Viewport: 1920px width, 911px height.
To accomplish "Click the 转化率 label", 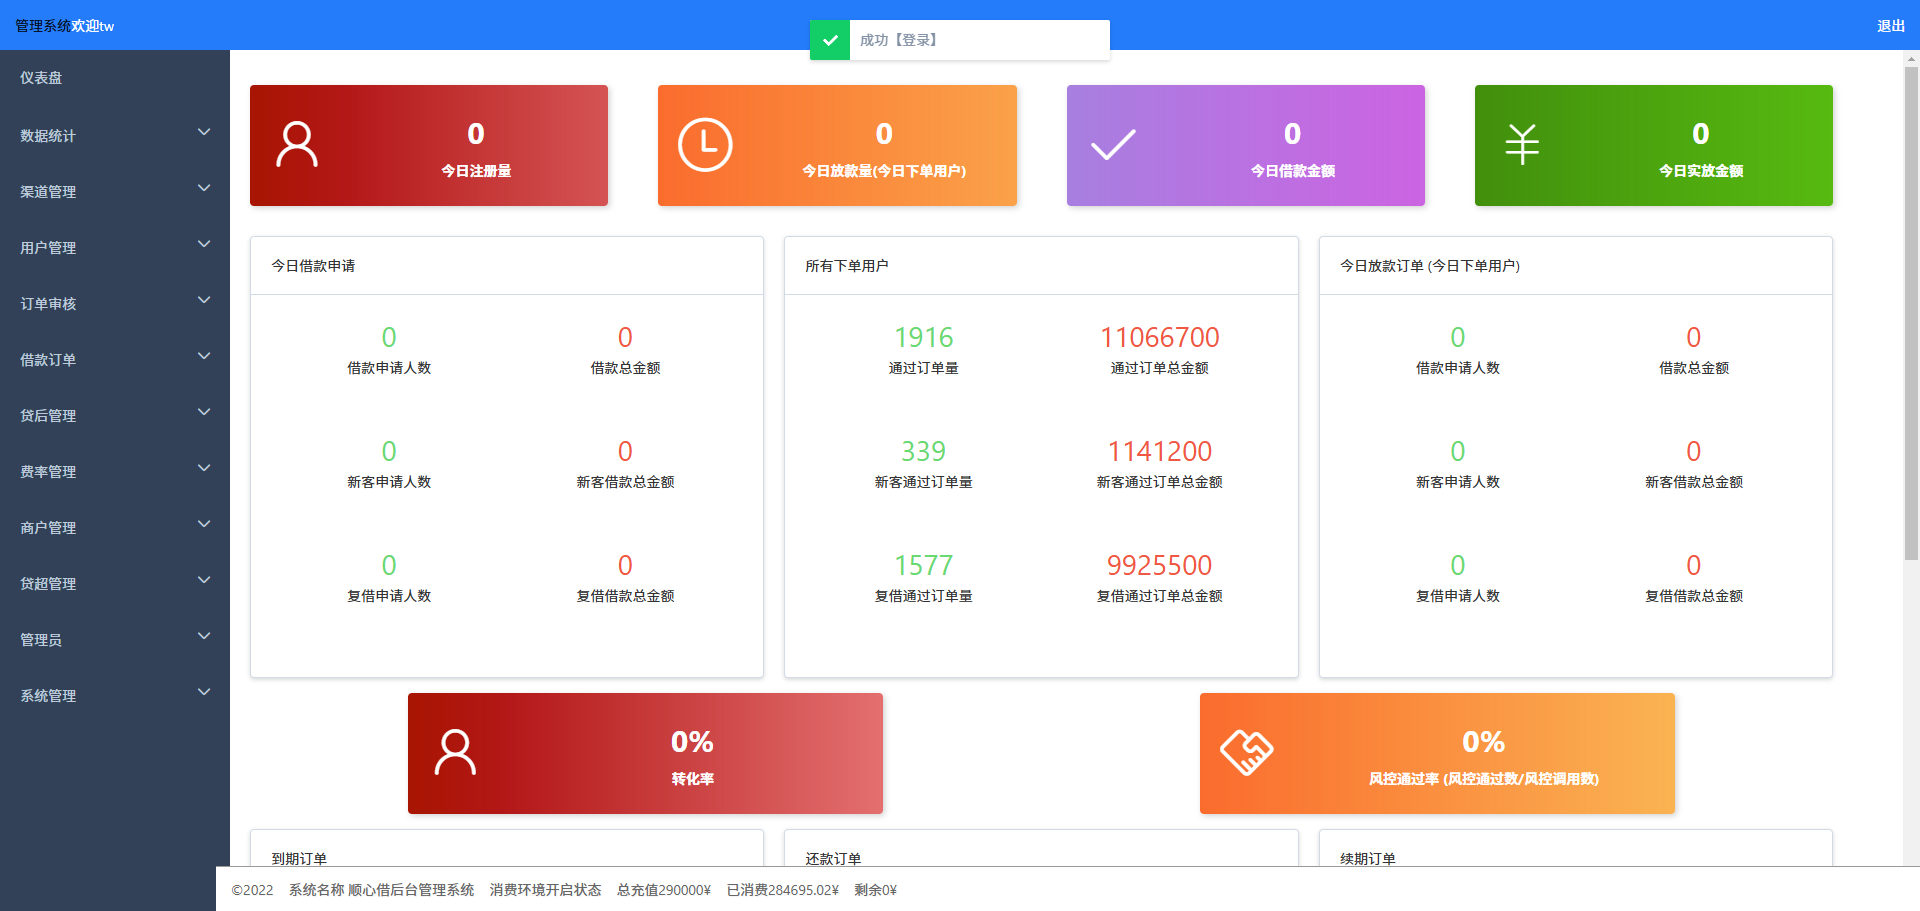I will (x=692, y=779).
